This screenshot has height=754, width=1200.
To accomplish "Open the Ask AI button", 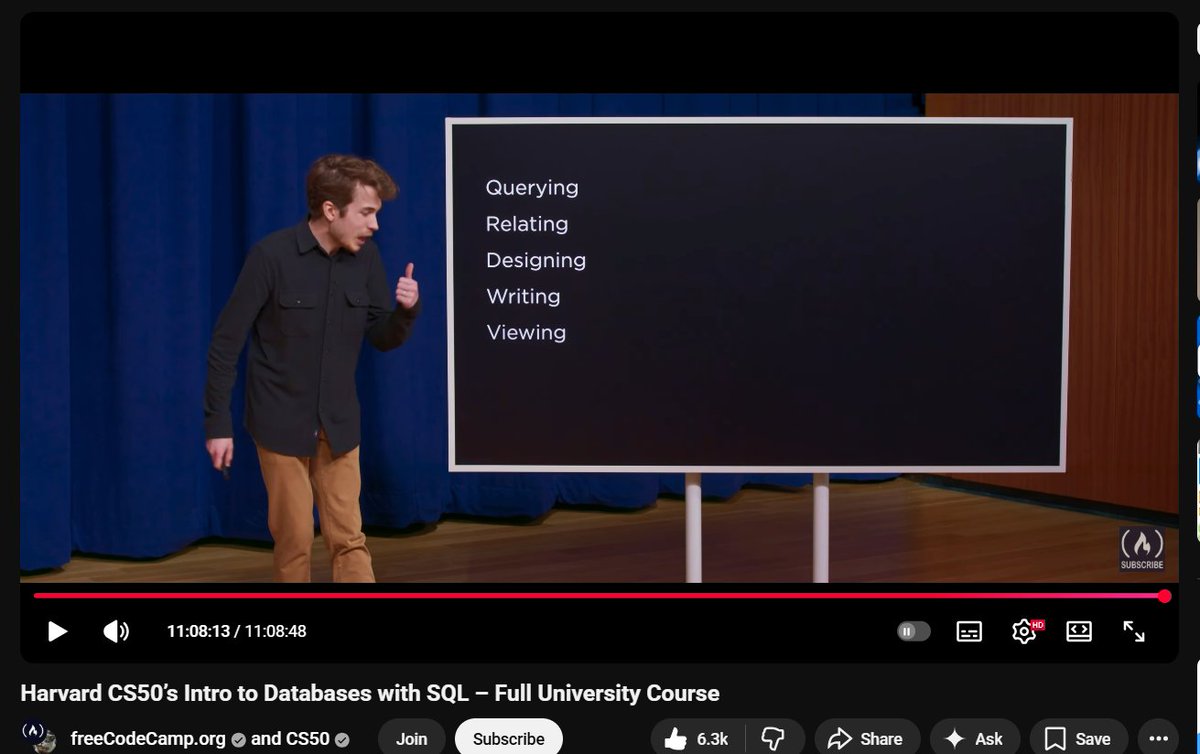I will [974, 739].
